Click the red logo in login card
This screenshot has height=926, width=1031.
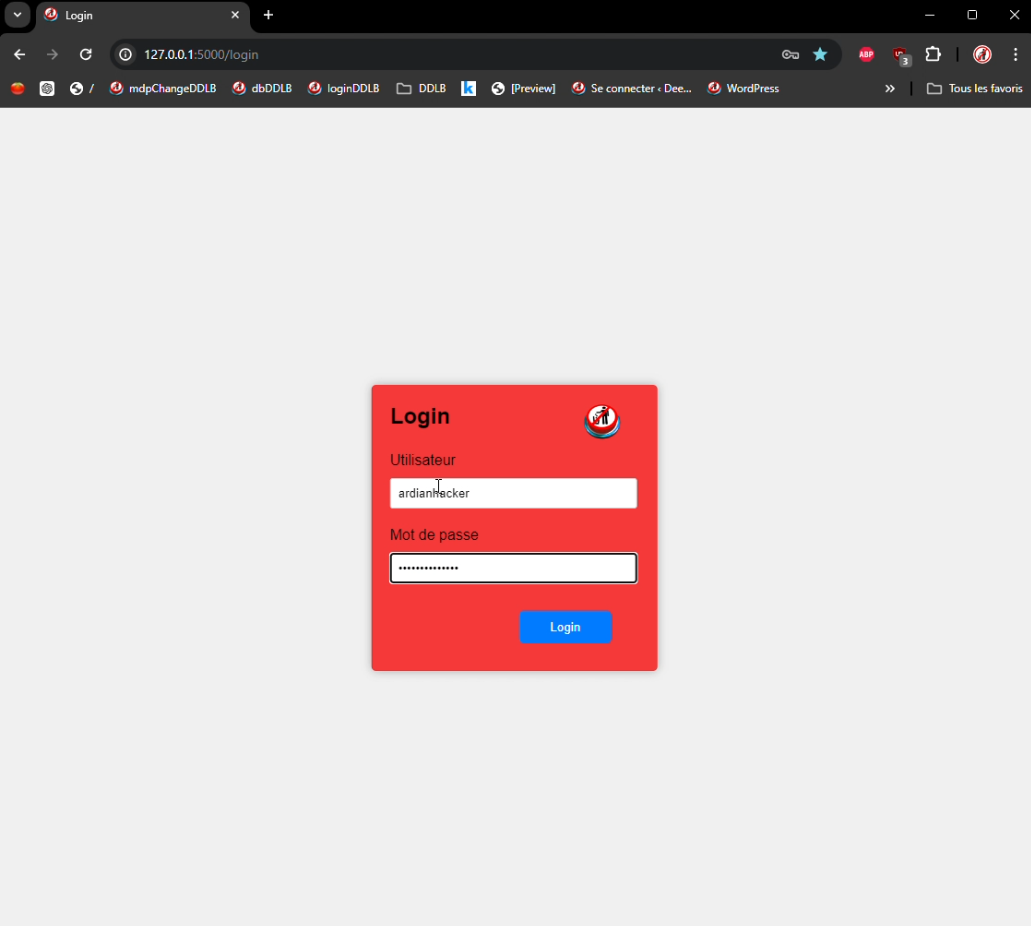(x=602, y=422)
